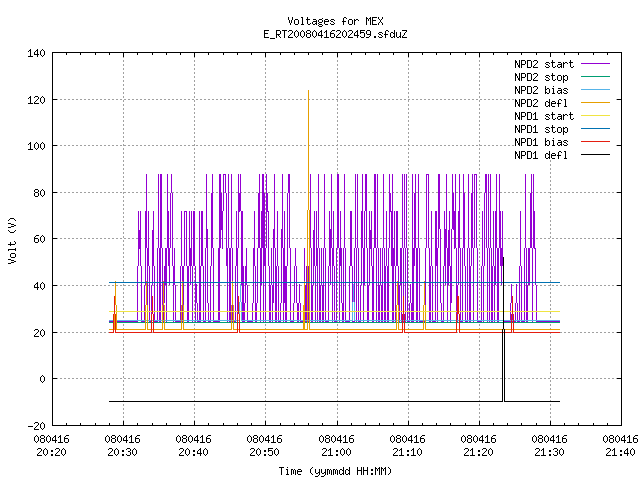Click the black NPD1 defl spike near 21:23
The height and width of the screenshot is (480, 640).
(x=504, y=329)
